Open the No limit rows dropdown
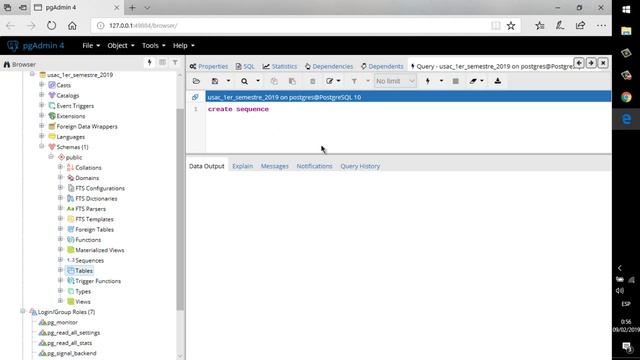Viewport: 640px width, 360px height. [395, 81]
